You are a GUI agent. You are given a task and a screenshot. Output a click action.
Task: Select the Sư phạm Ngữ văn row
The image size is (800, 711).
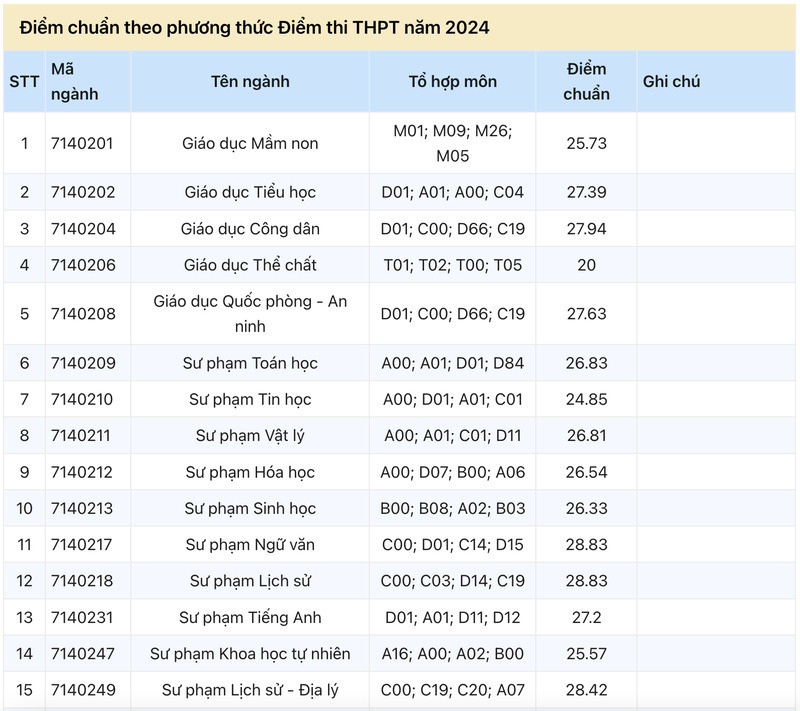399,545
